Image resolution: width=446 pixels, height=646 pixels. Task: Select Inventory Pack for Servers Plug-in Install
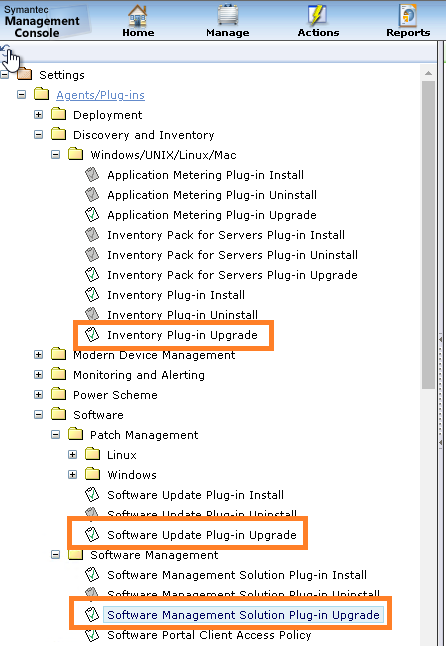click(226, 235)
